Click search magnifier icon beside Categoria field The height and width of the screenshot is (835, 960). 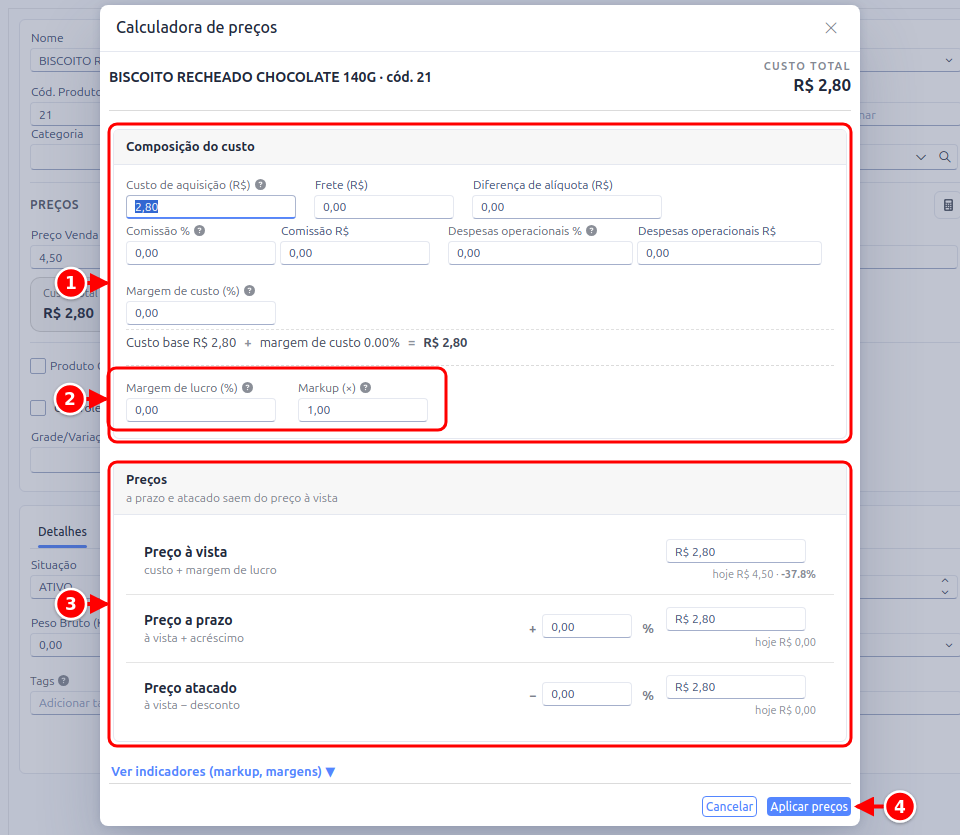click(945, 157)
